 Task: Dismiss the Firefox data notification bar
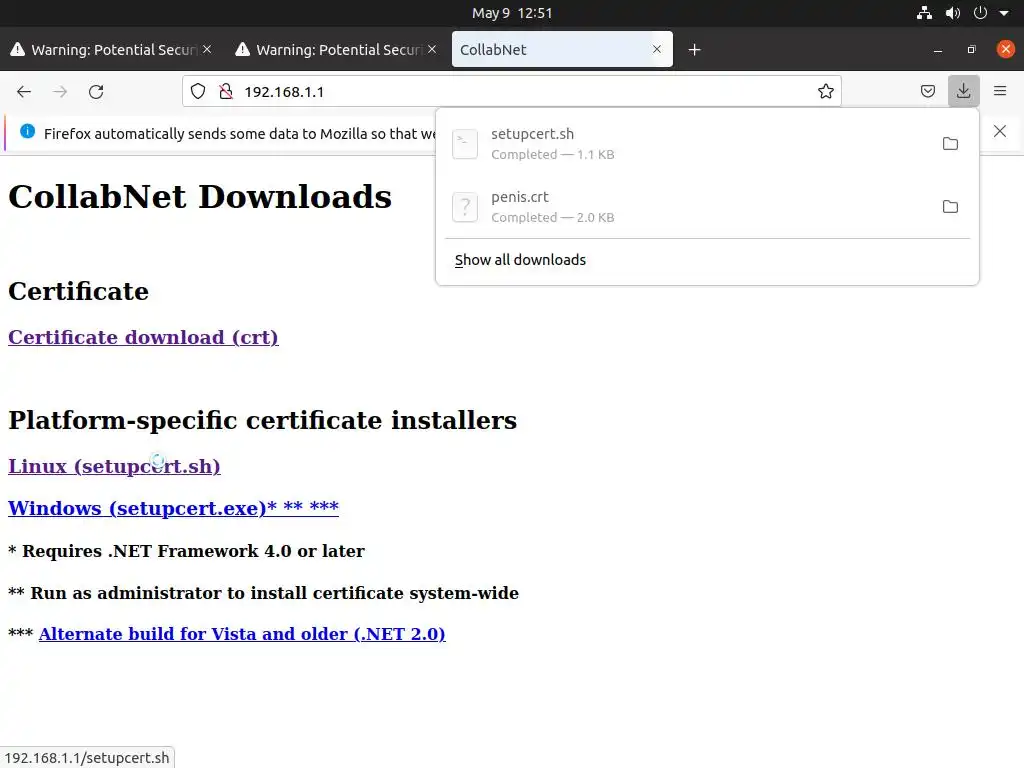pos(1000,131)
